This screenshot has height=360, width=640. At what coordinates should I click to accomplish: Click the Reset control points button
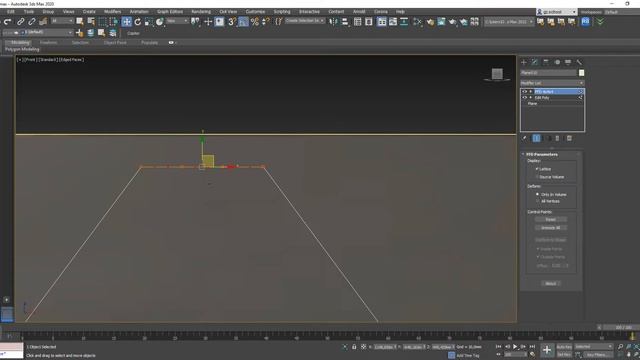[551, 220]
